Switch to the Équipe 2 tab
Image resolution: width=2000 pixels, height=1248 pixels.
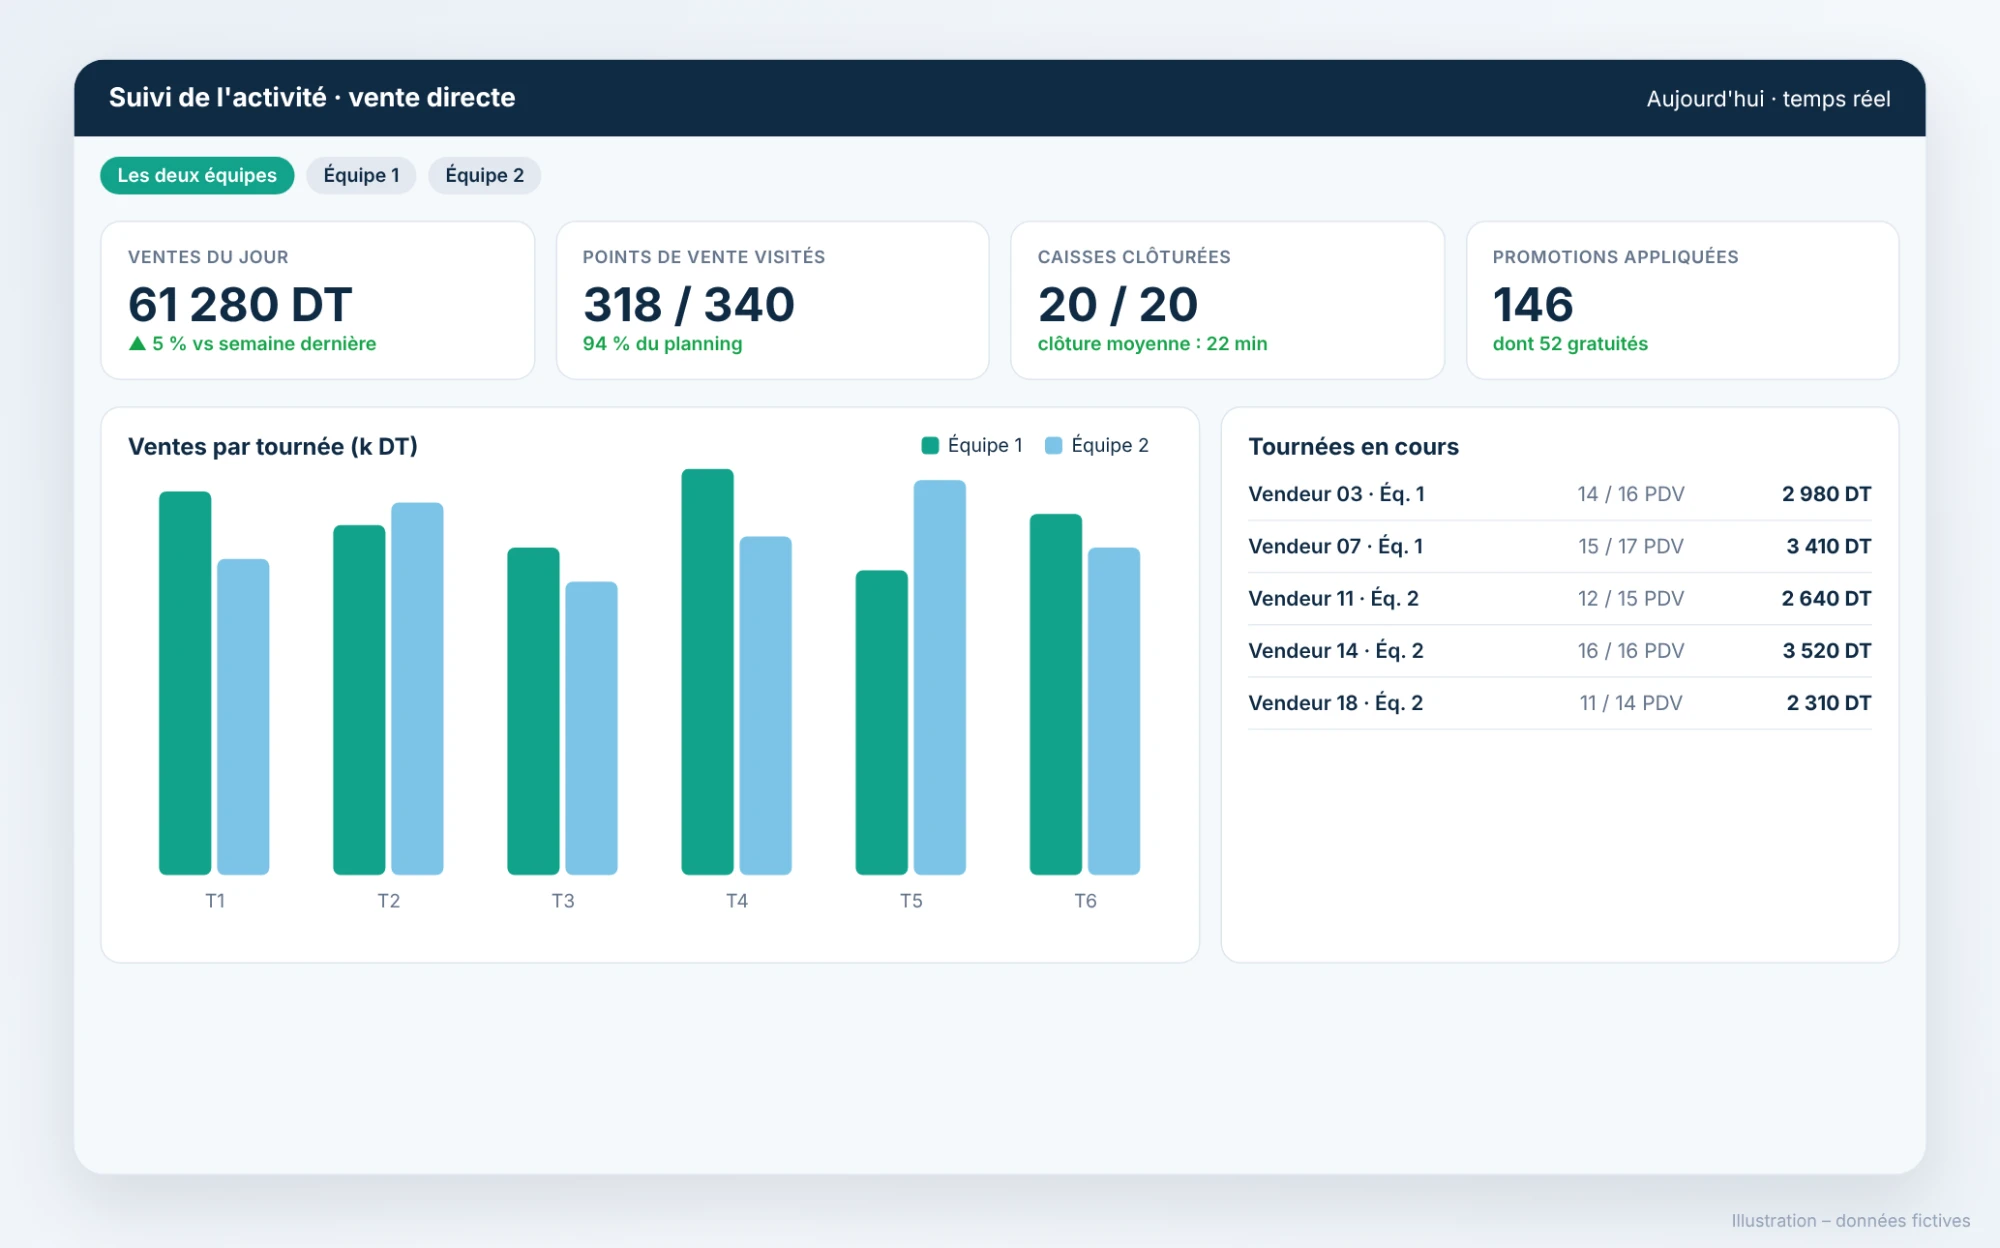click(x=484, y=175)
